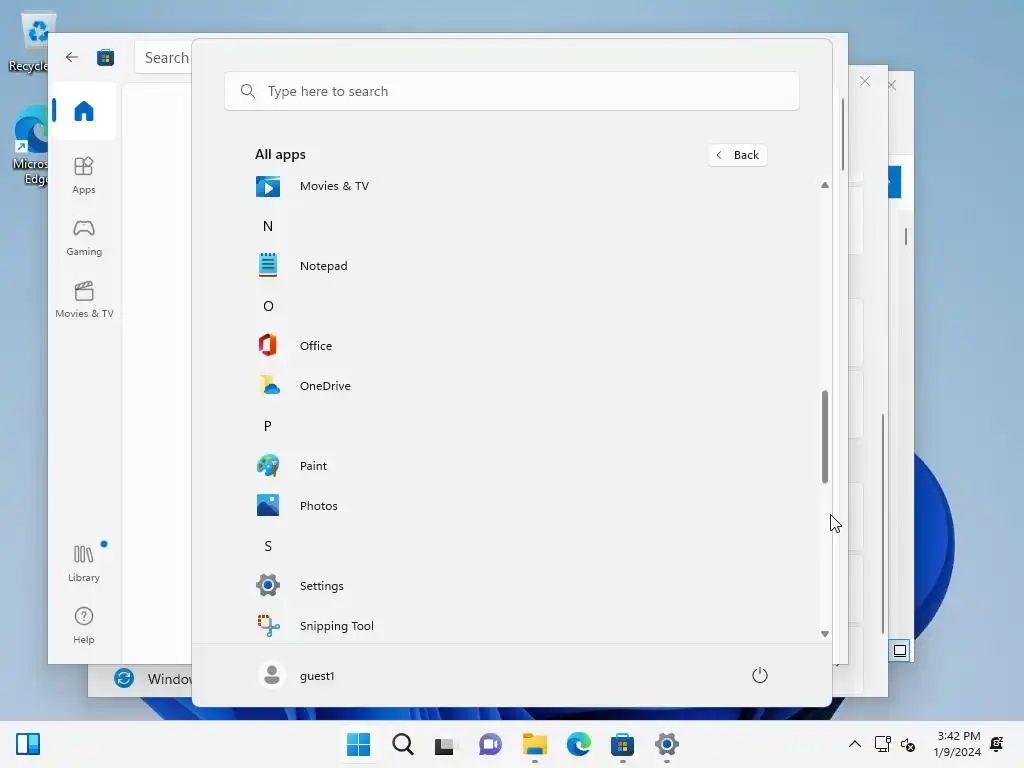Open the Photos app icon

268,505
